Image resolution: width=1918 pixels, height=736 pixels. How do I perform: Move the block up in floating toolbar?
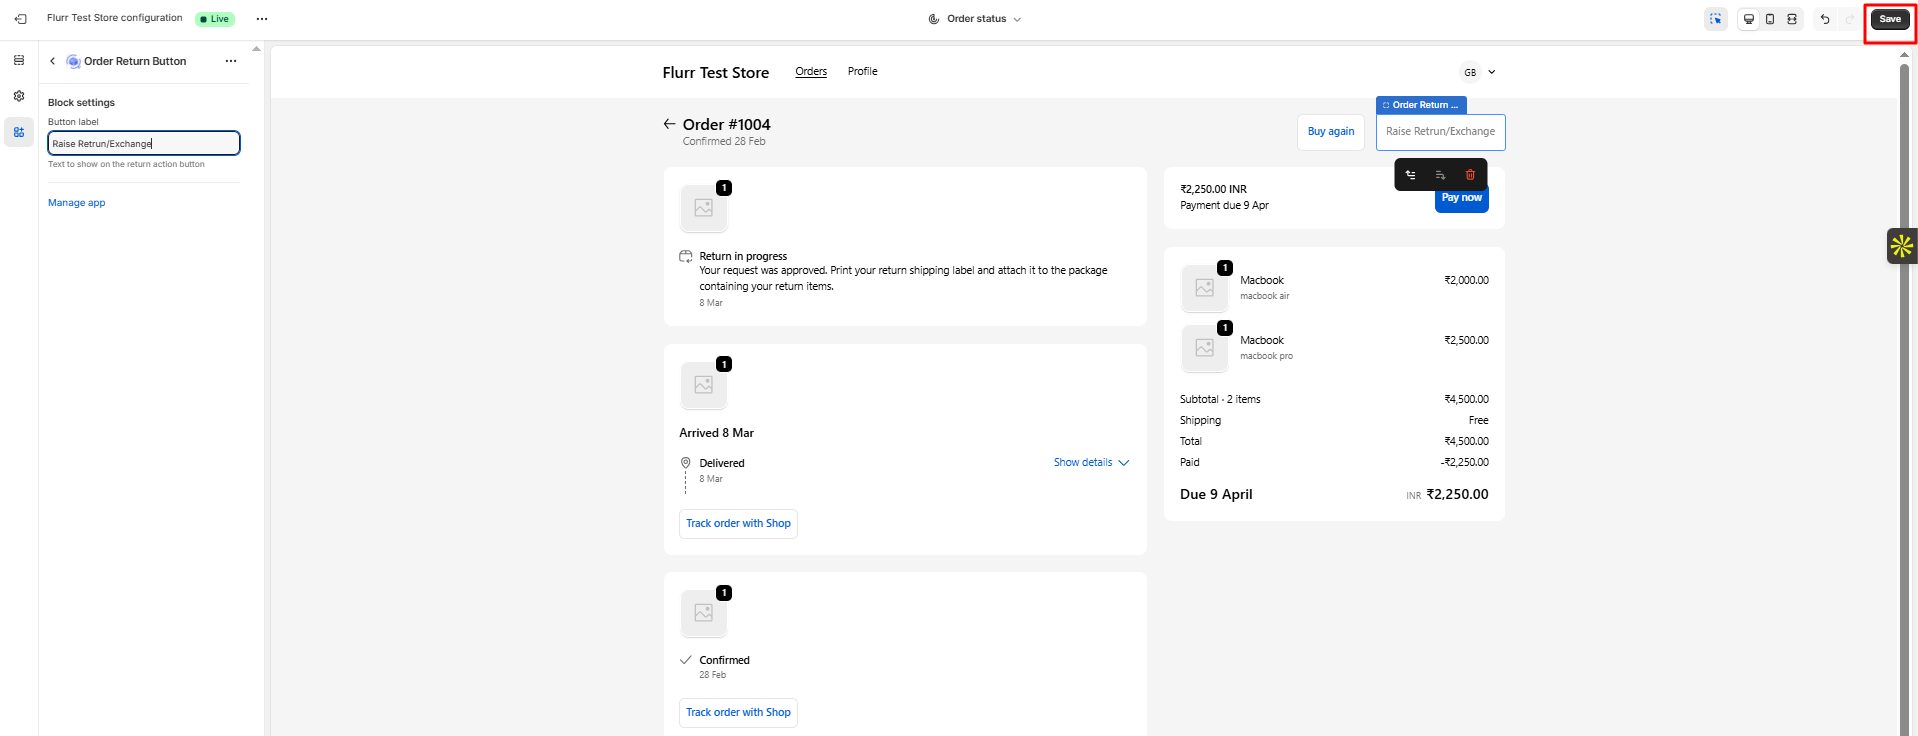point(1411,175)
